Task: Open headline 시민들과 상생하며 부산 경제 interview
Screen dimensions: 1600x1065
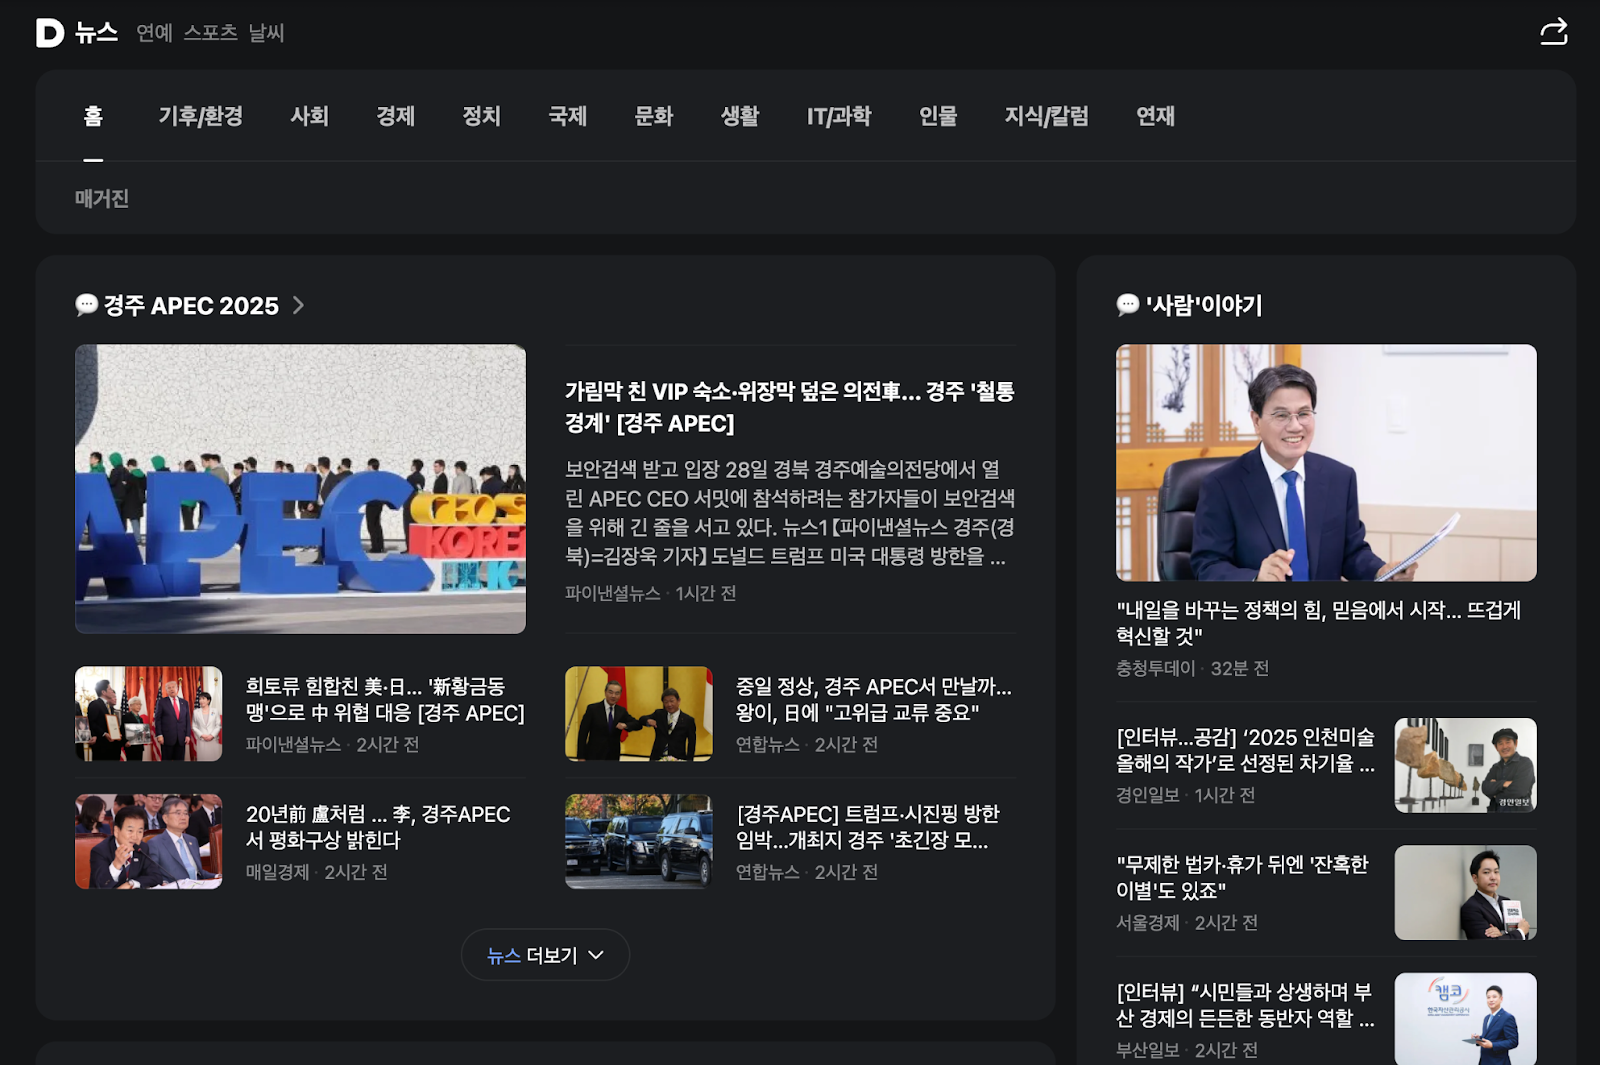Action: [1246, 1005]
